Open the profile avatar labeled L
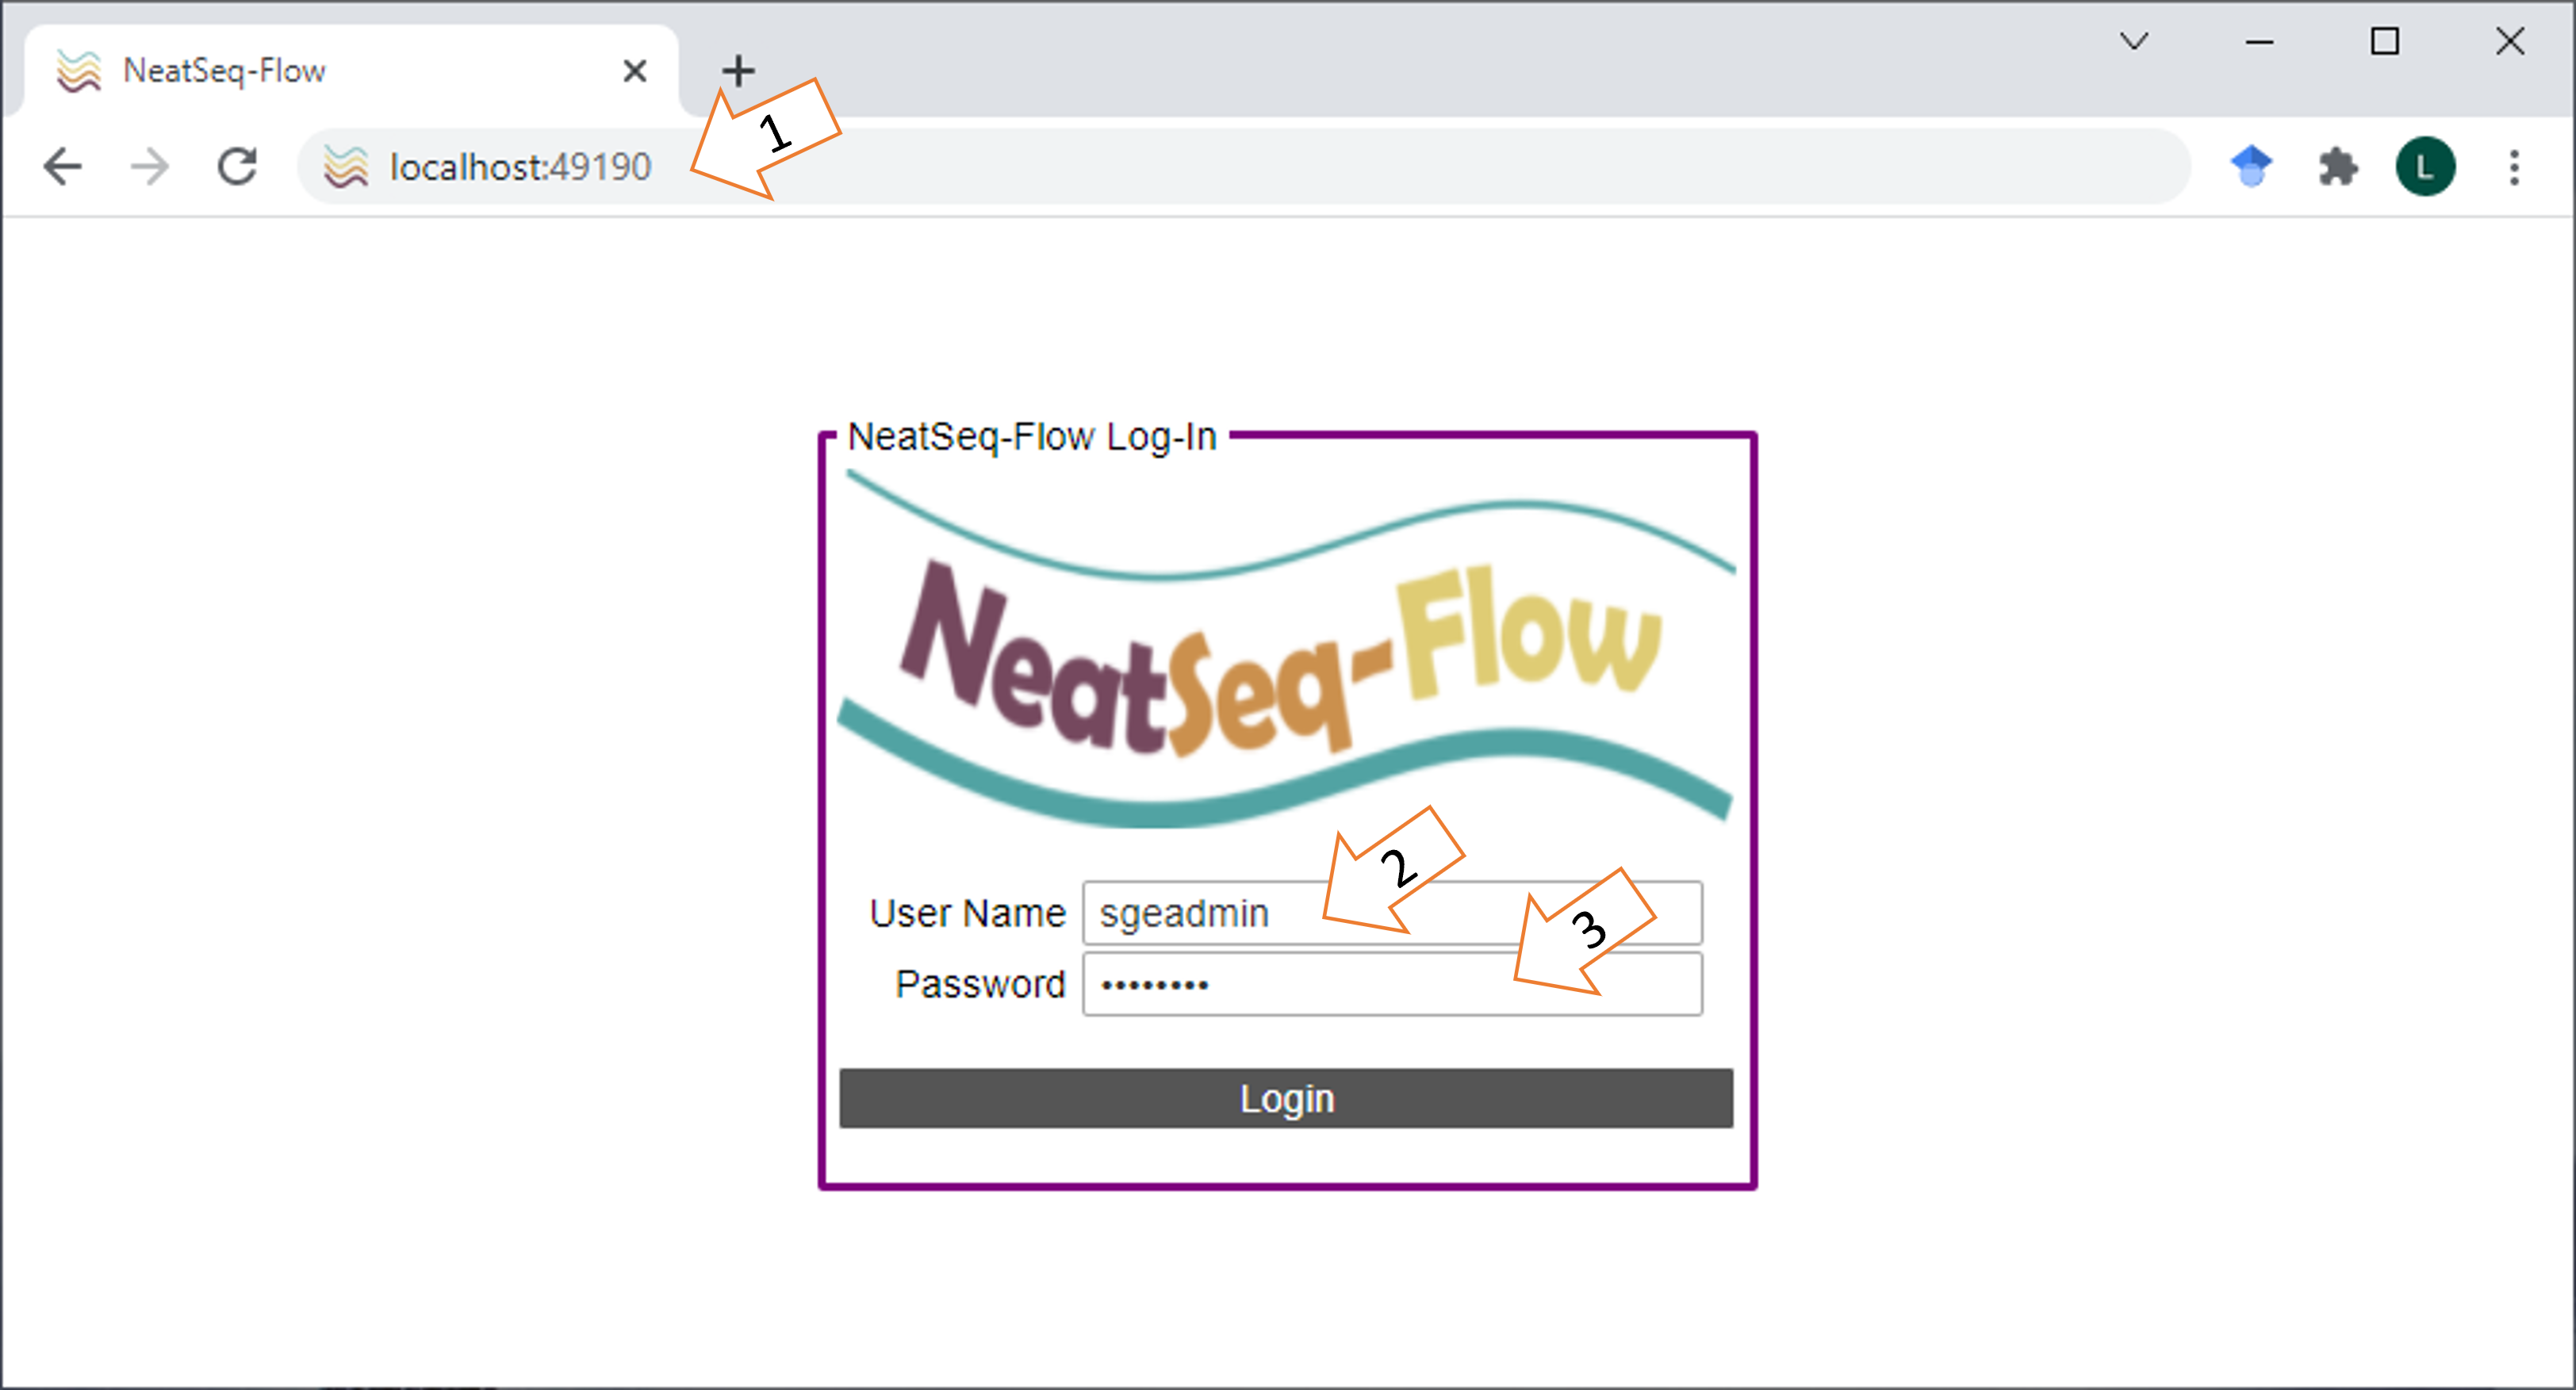The width and height of the screenshot is (2576, 1390). 2425,166
